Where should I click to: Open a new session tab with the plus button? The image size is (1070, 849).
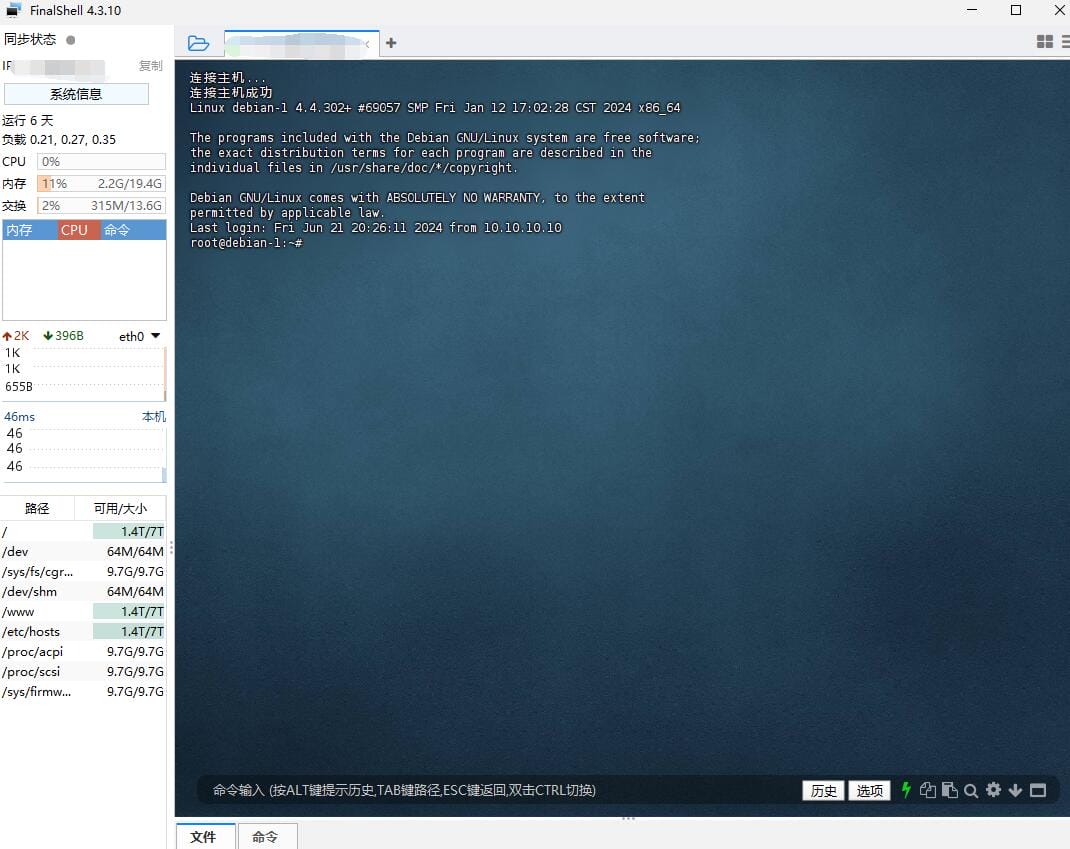coord(390,43)
